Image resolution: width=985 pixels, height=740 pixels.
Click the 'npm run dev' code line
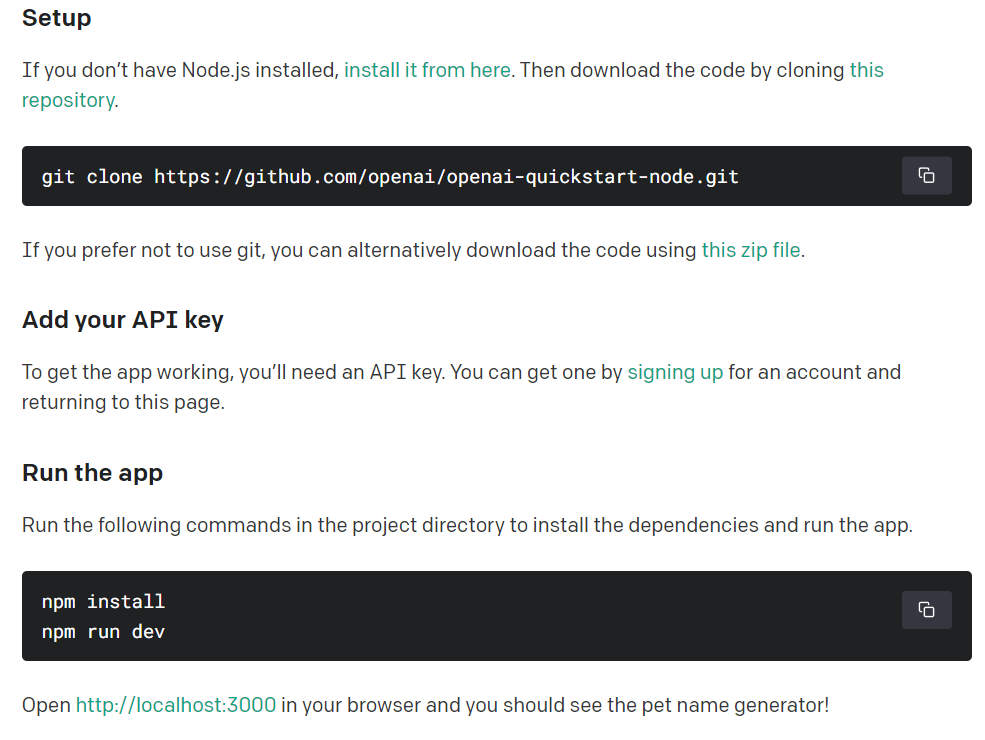click(x=103, y=632)
